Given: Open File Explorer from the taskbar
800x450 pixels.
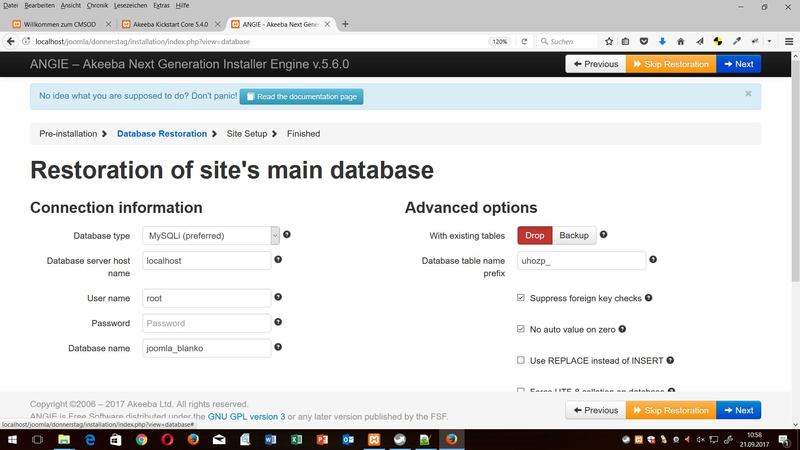Looking at the screenshot, I should [64, 439].
